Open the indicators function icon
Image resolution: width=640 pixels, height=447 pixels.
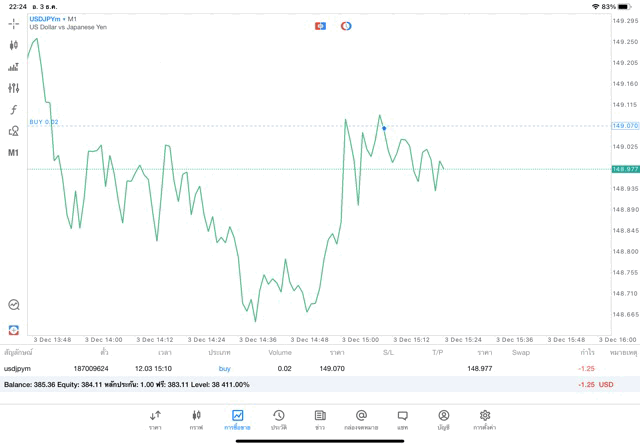[x=14, y=110]
